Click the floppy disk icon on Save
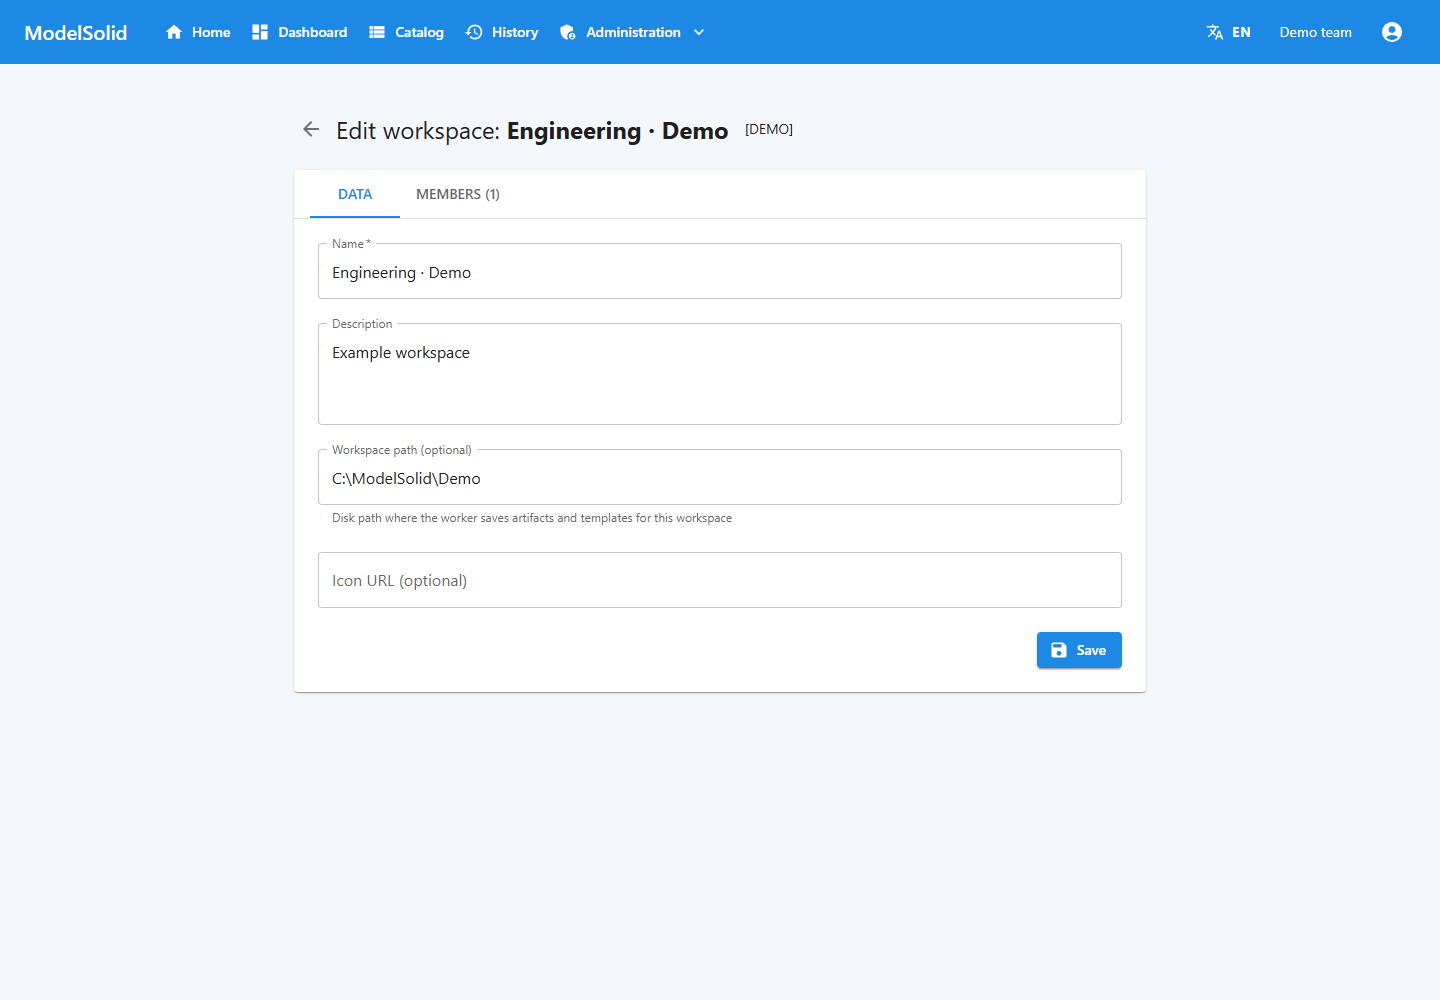The height and width of the screenshot is (1000, 1440). [x=1059, y=650]
